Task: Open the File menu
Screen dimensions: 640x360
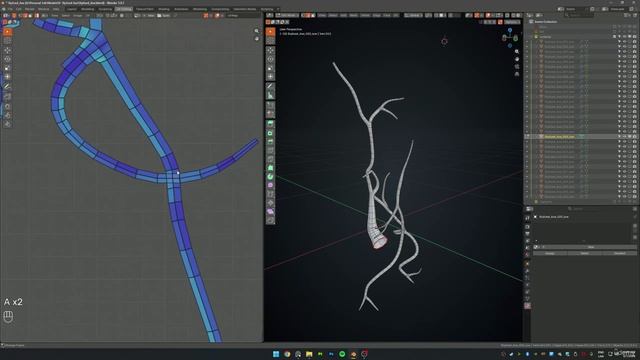Action: point(10,9)
